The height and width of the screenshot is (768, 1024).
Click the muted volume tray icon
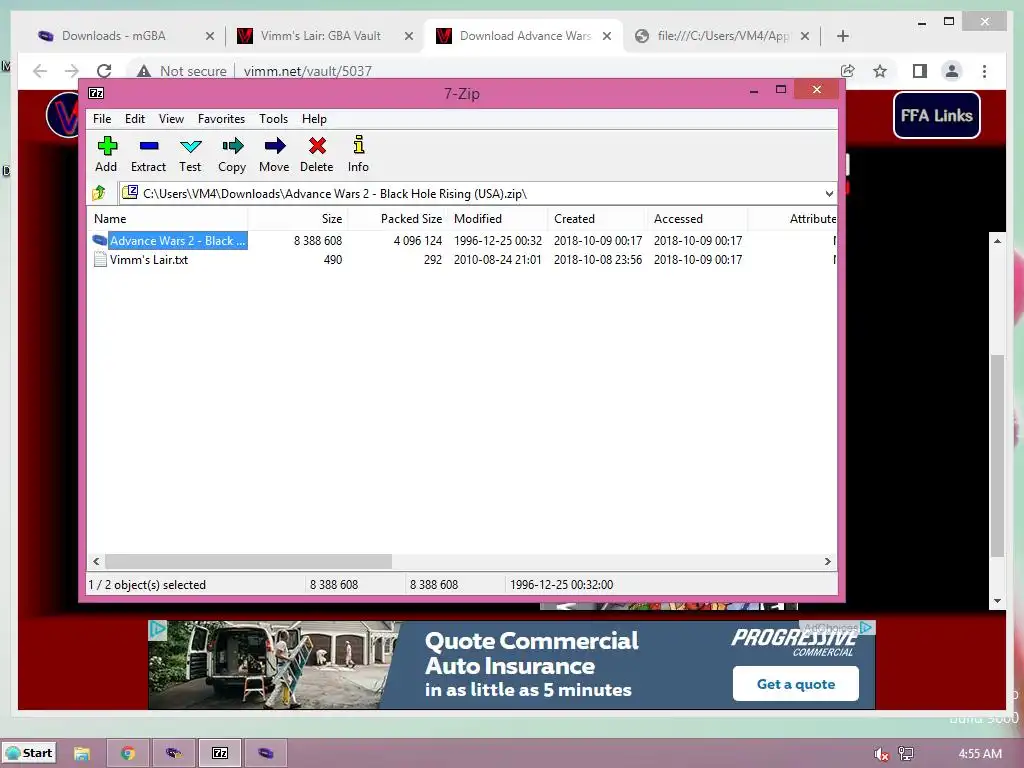click(x=881, y=754)
